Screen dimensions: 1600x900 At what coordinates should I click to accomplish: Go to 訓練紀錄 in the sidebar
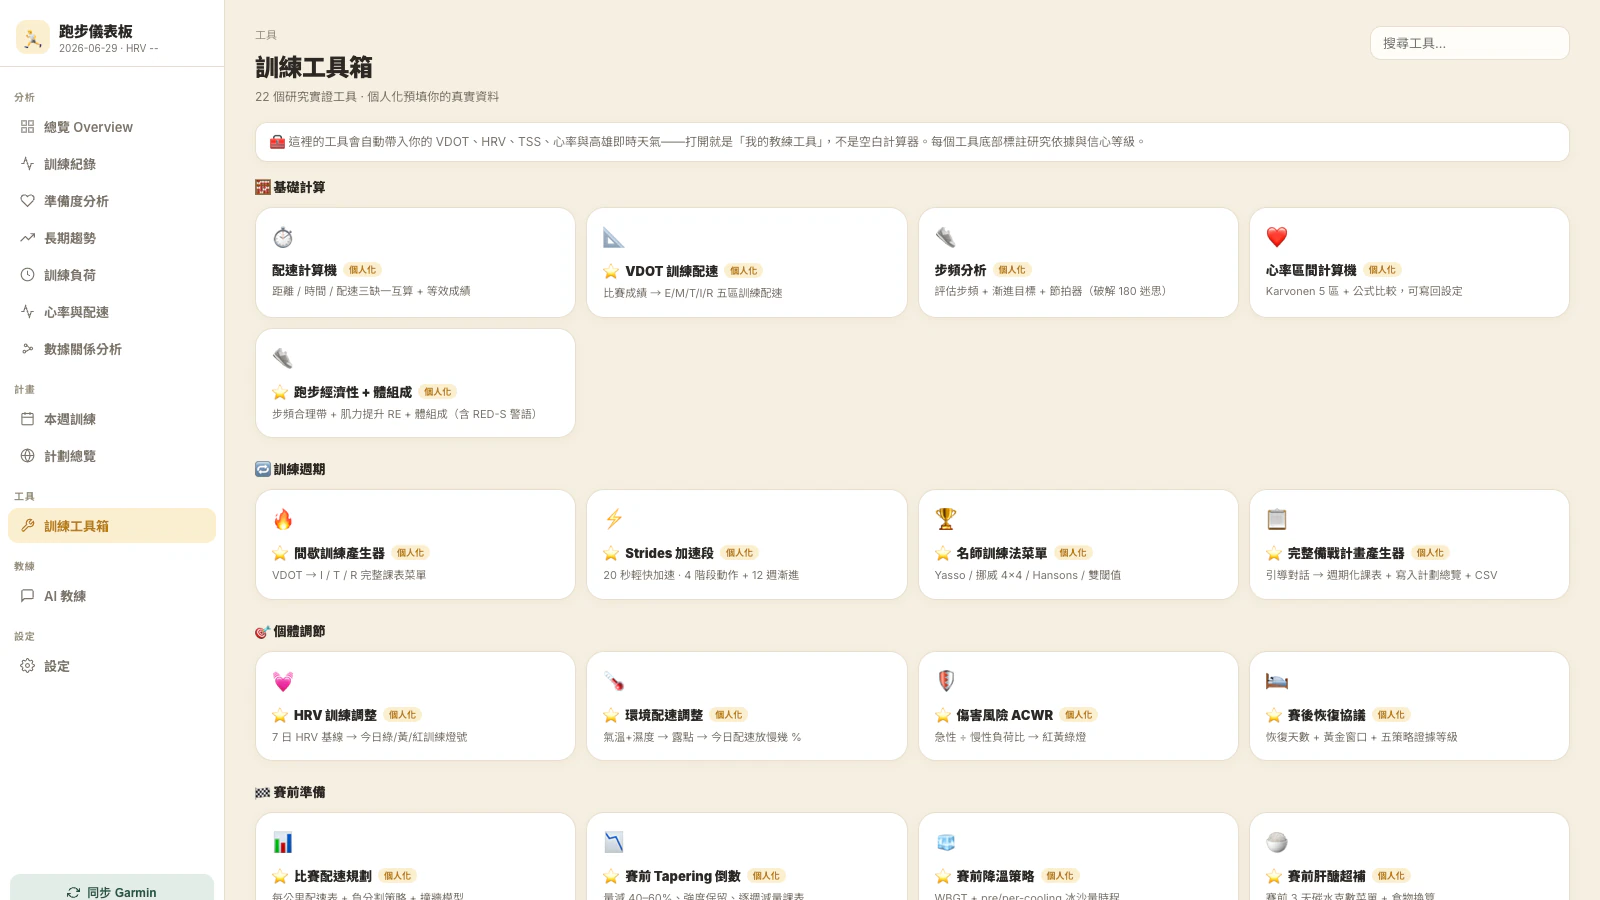(x=112, y=164)
